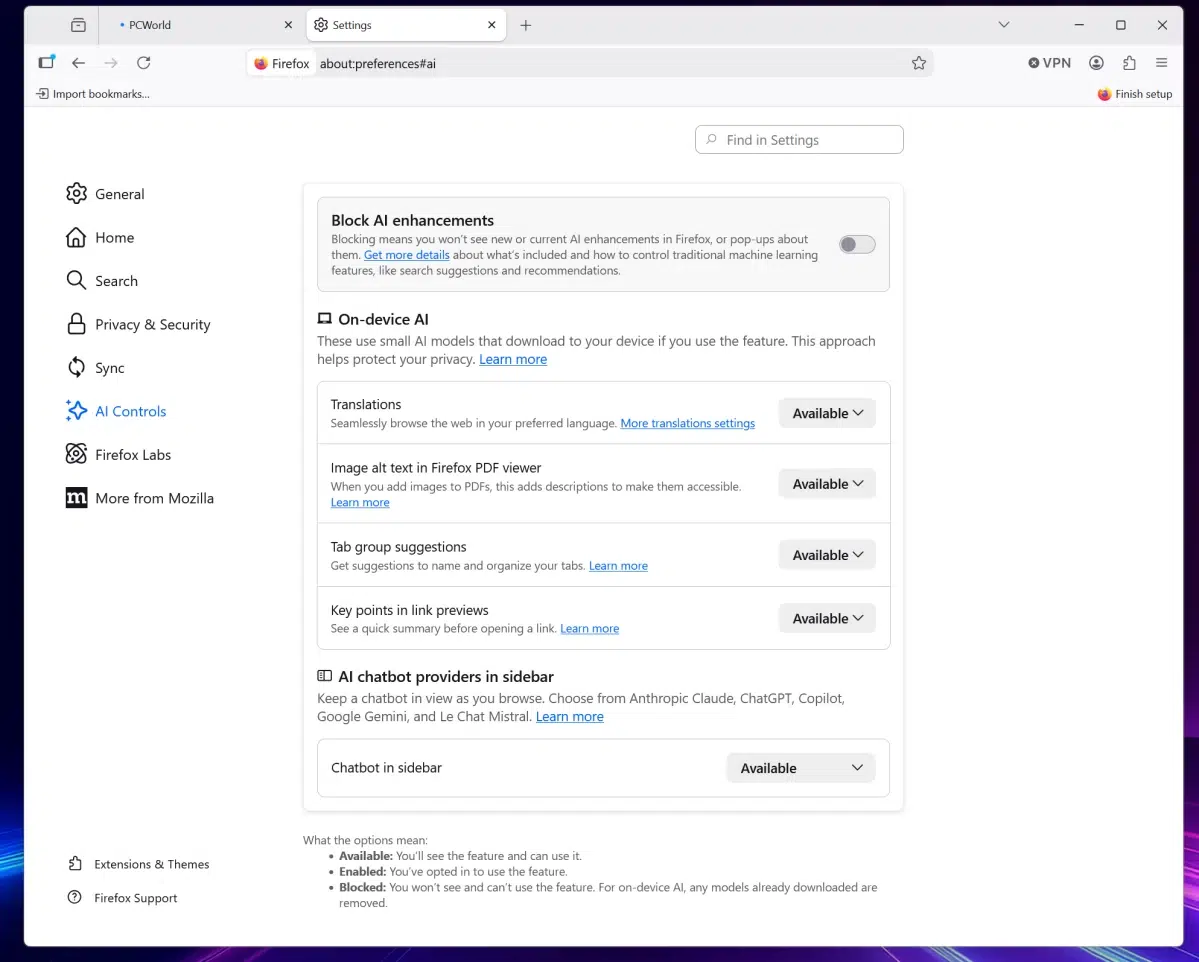This screenshot has width=1199, height=962.
Task: Click the VPN badge in the toolbar
Action: coord(1048,62)
